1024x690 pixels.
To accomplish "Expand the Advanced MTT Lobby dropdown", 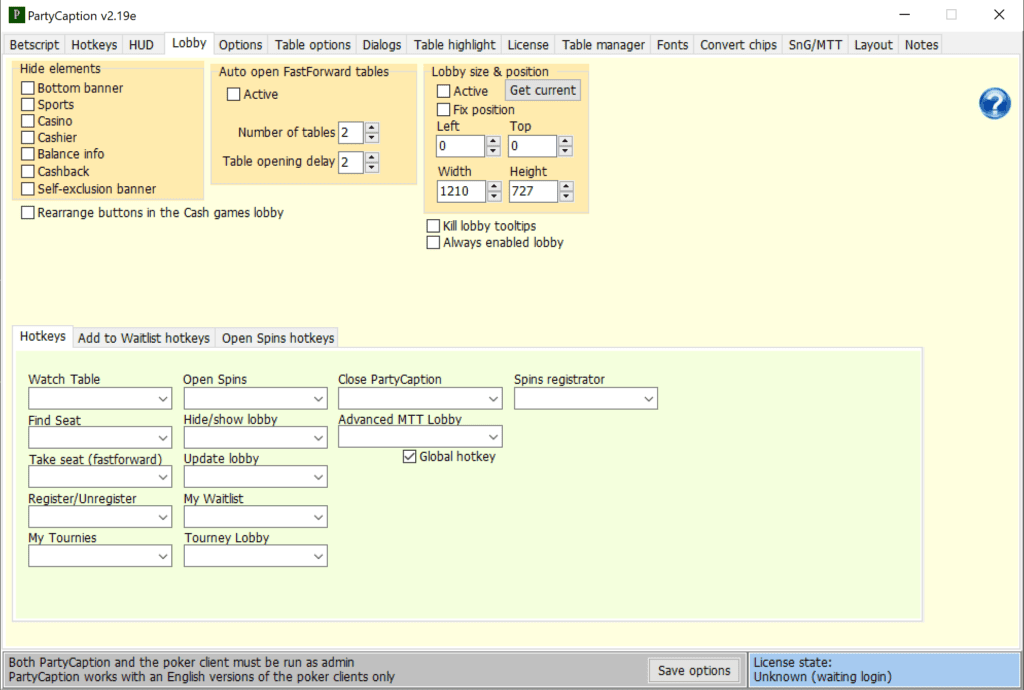I will click(x=420, y=437).
